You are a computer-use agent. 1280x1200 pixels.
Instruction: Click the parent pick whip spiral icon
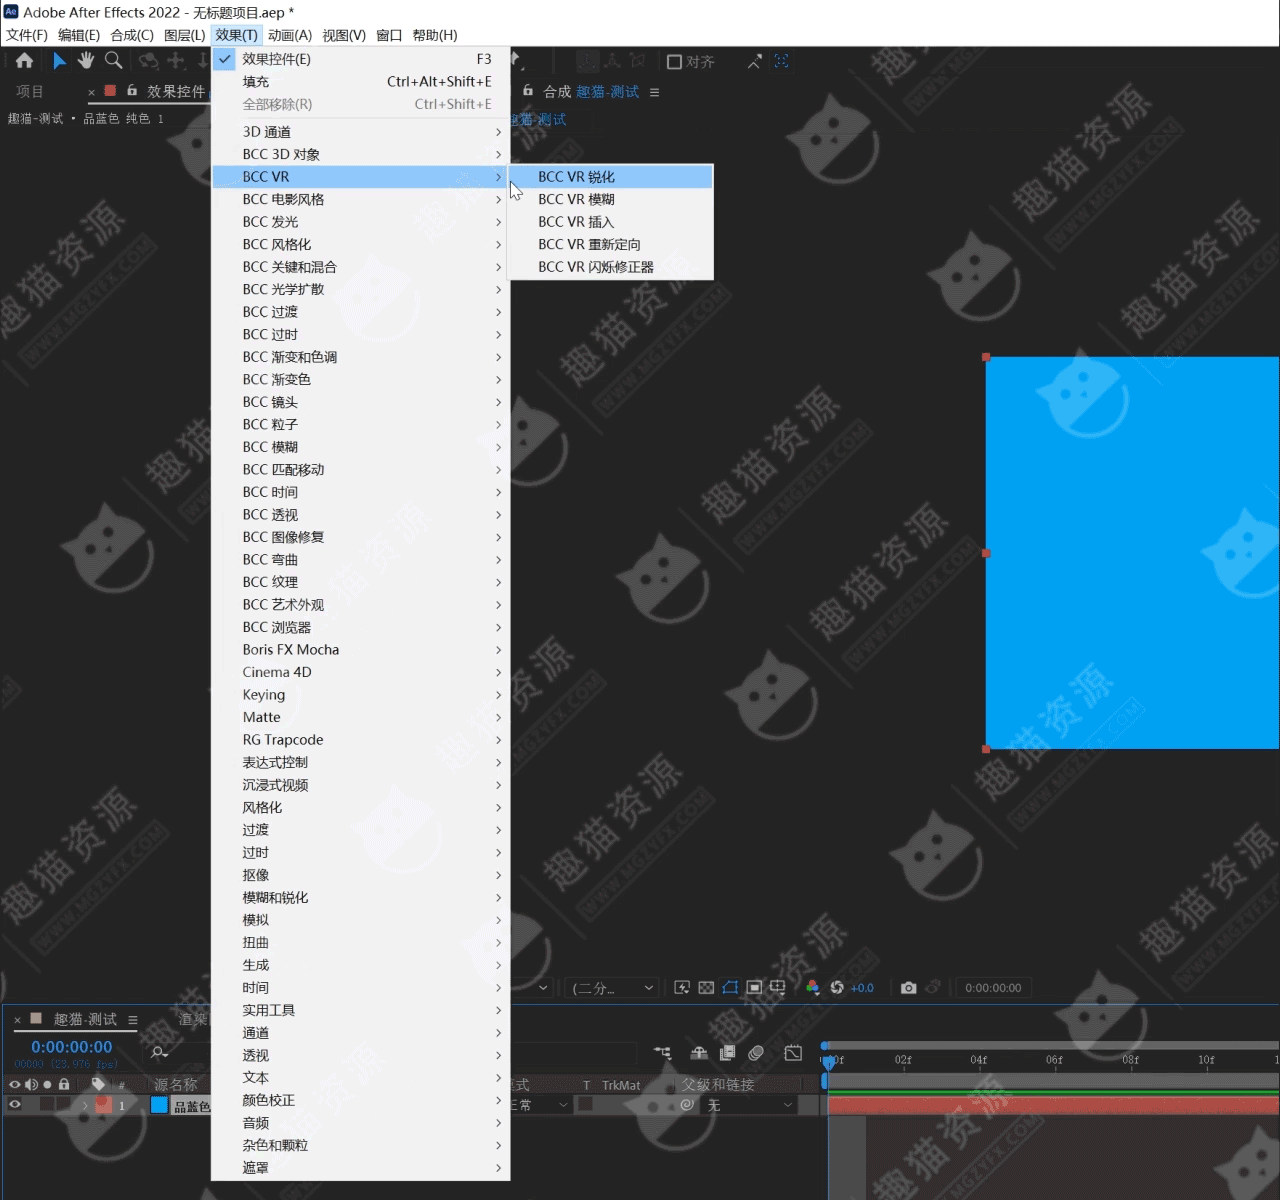[x=687, y=1105]
